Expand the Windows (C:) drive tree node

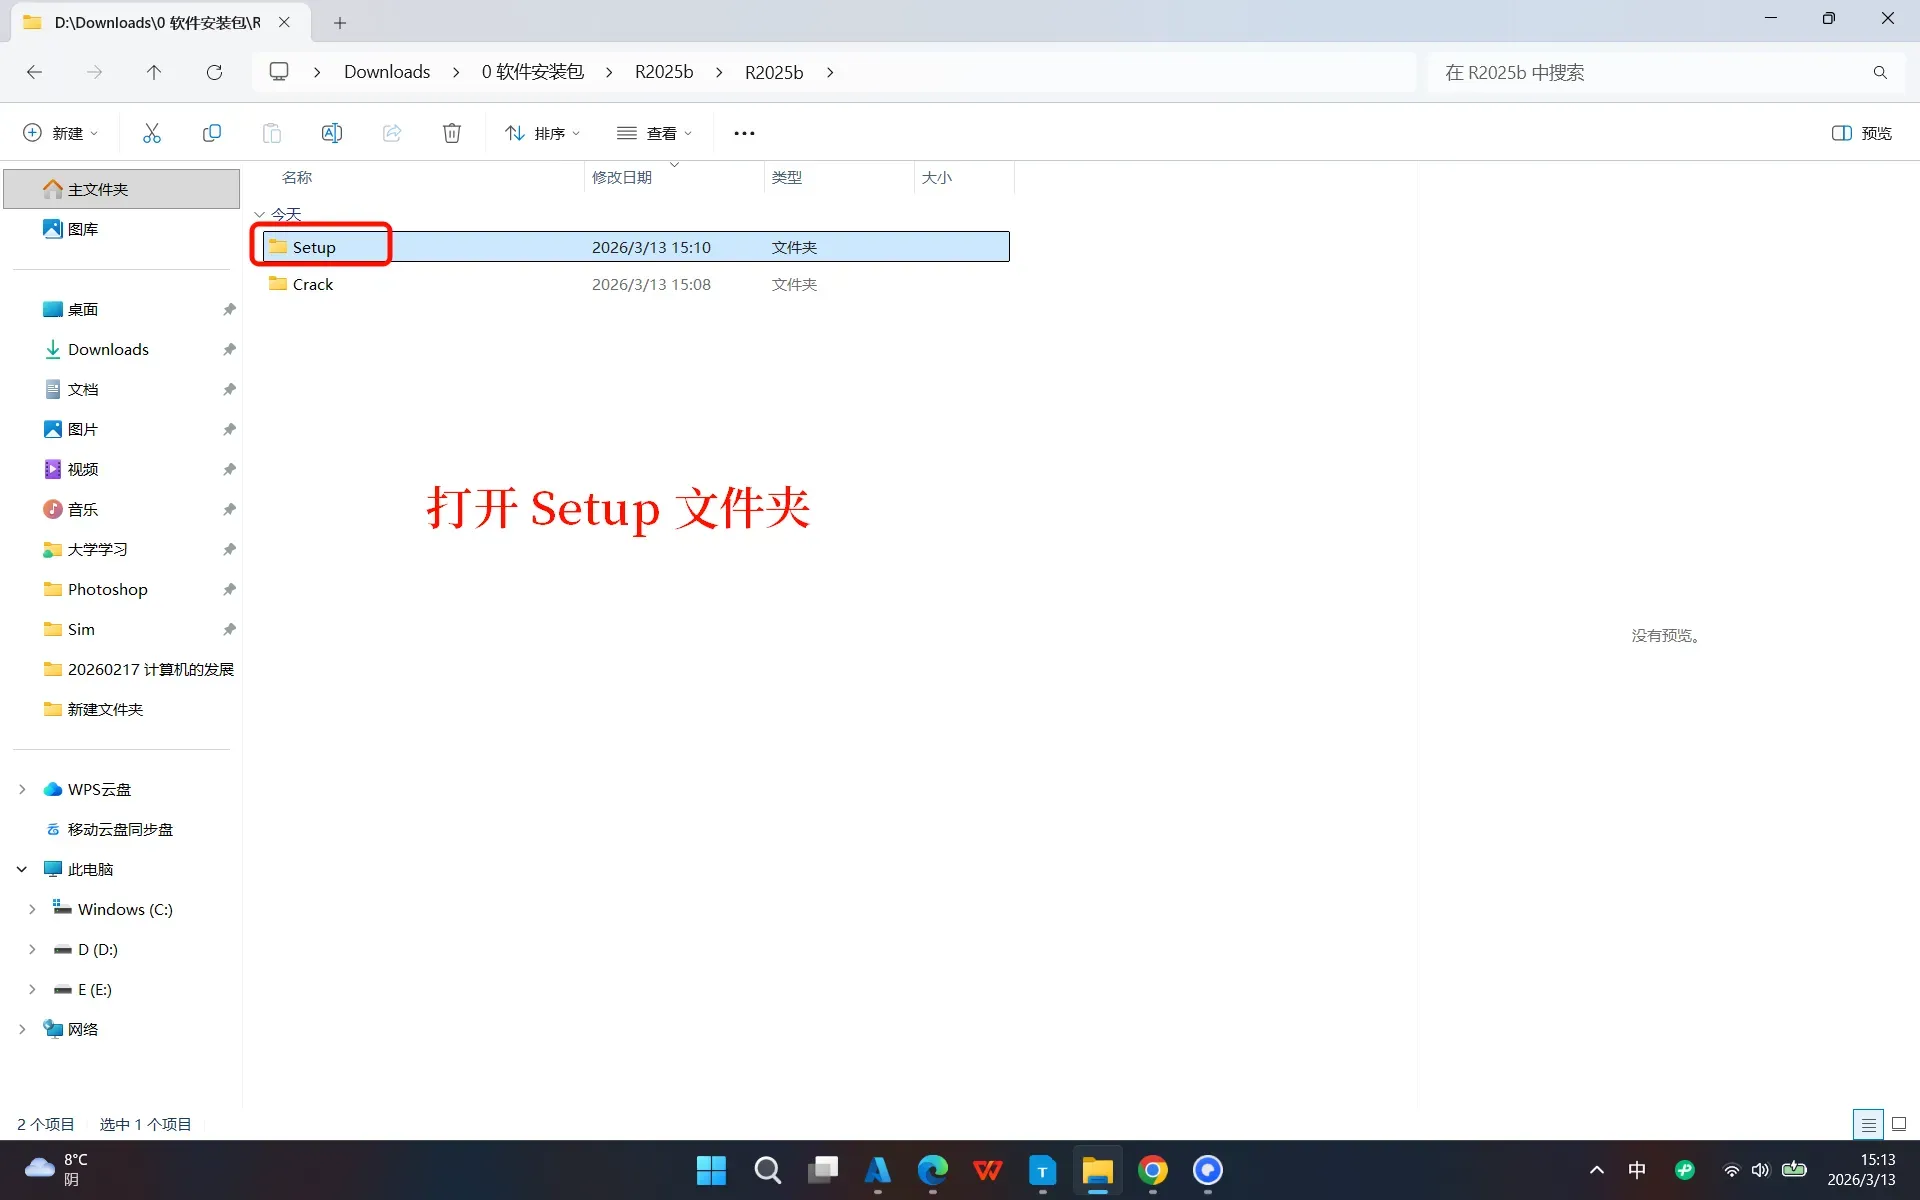pyautogui.click(x=32, y=909)
